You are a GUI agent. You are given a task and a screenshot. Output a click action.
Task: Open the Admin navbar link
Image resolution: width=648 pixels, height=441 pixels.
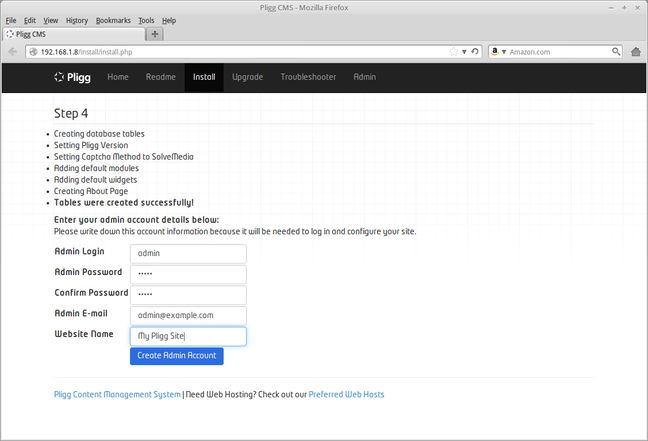364,77
